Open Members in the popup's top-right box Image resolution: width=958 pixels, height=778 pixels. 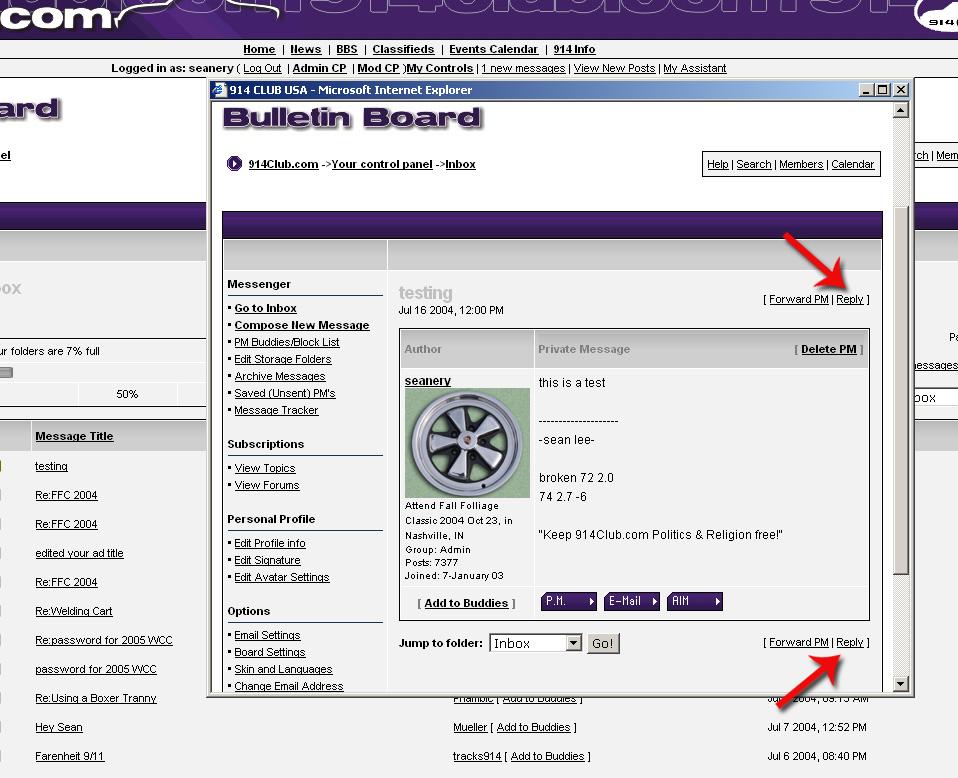pyautogui.click(x=802, y=164)
